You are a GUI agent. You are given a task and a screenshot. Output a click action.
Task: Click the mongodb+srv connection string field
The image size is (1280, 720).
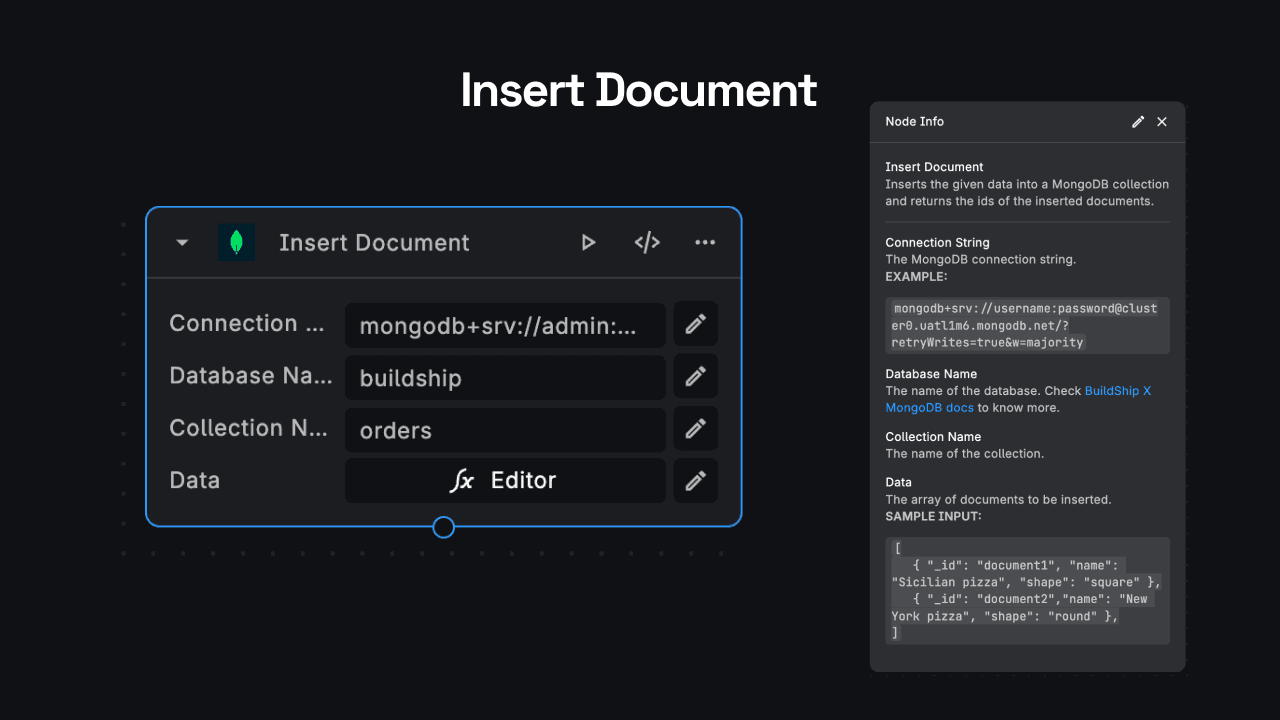tap(505, 326)
